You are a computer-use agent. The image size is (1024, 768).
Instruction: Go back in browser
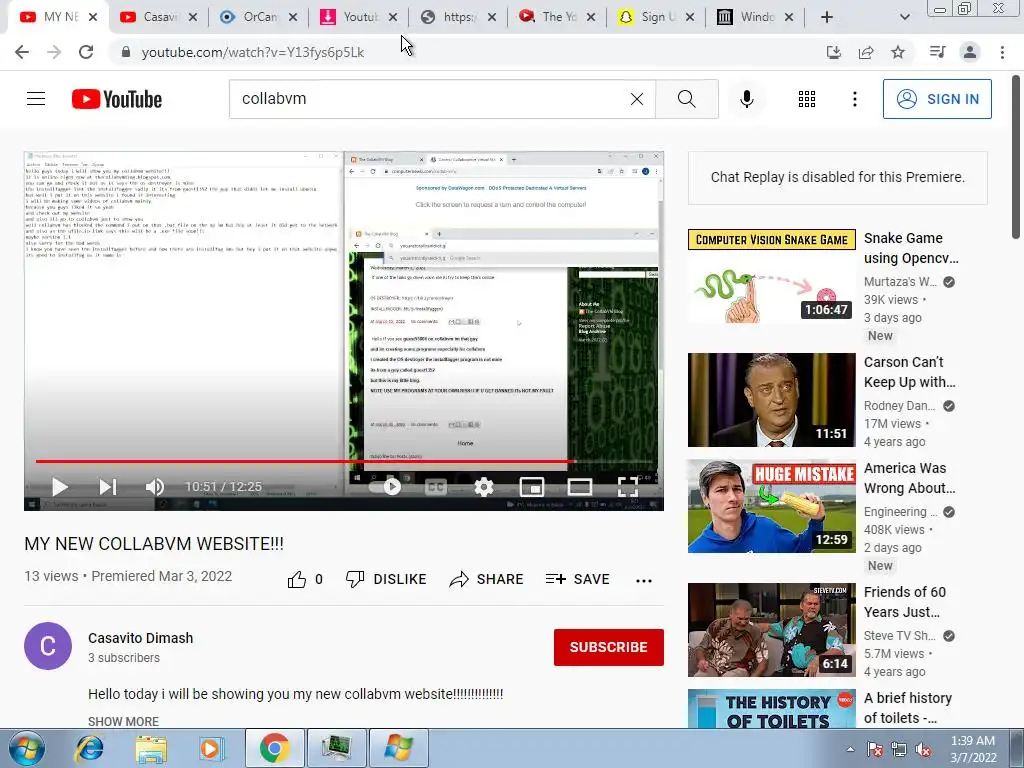22,52
